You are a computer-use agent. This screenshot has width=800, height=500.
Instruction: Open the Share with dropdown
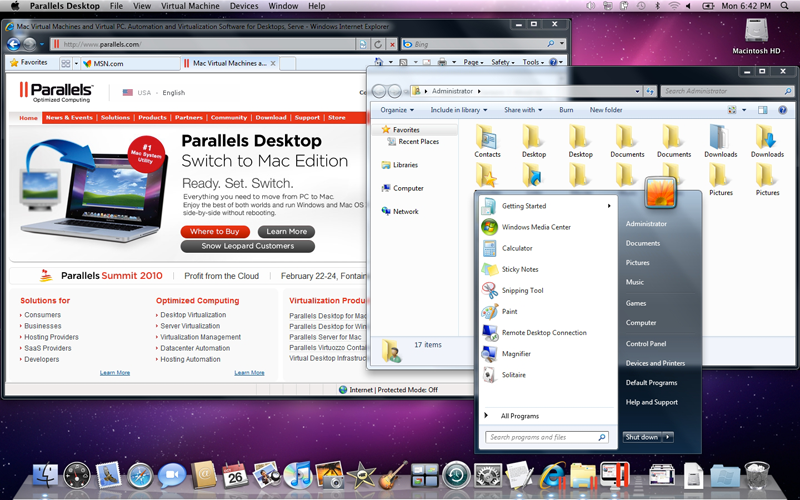coord(523,110)
